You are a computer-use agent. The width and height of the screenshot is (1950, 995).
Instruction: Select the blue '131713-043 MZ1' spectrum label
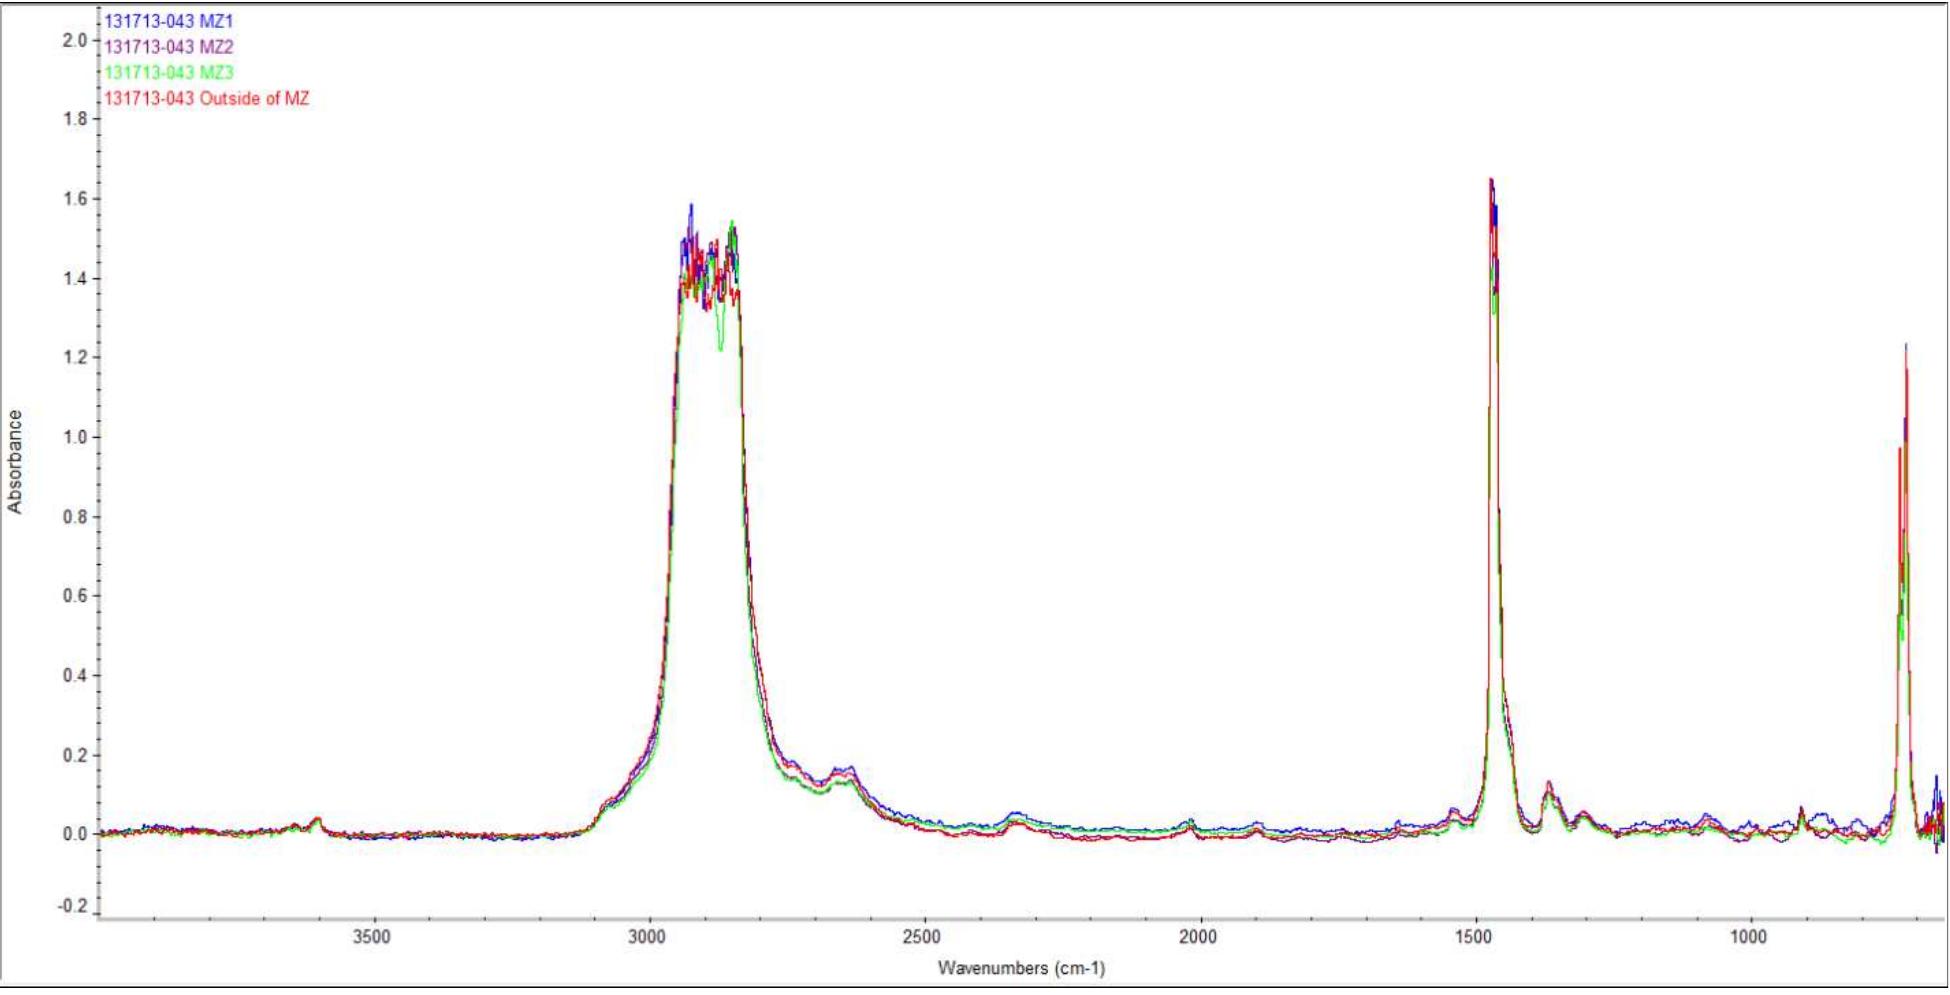(x=169, y=21)
